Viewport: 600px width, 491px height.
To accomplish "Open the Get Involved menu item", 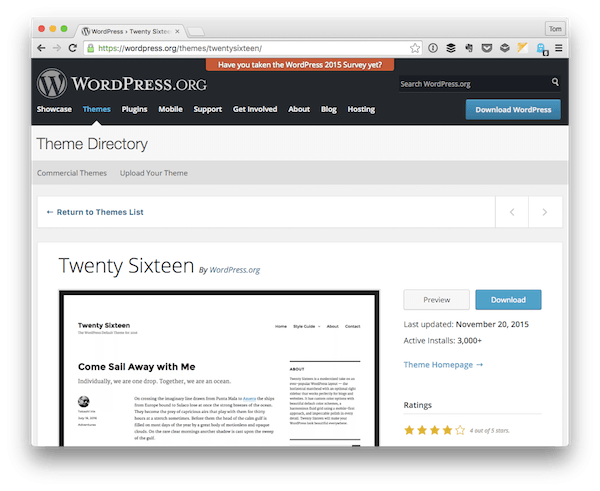I will click(255, 109).
